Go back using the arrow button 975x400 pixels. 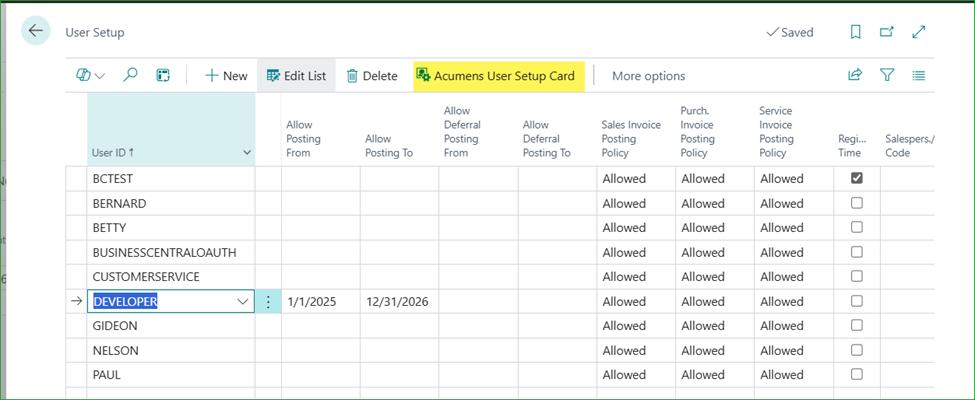pos(35,31)
